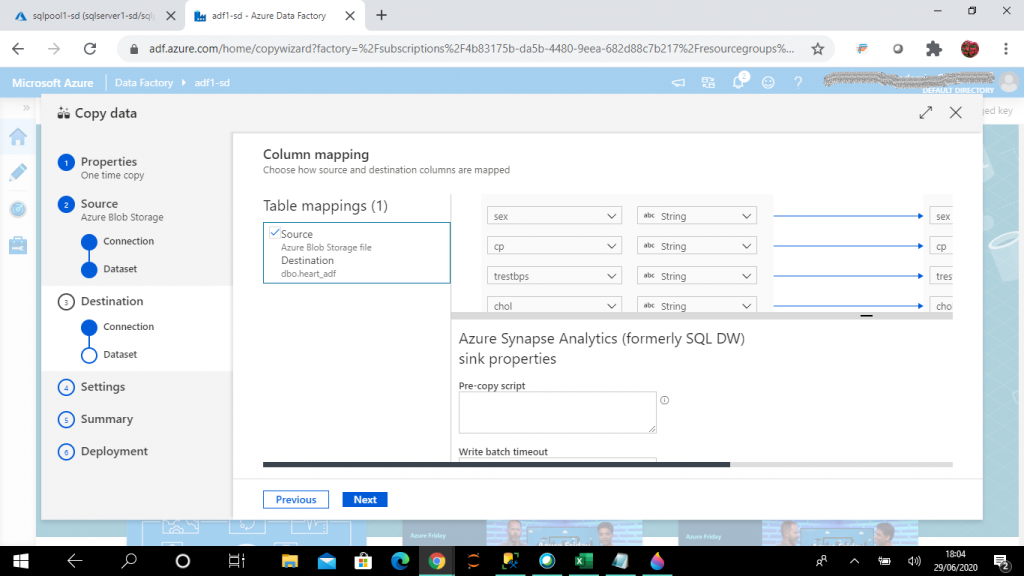Go to Destination step in wizard
1024x576 pixels.
112,301
